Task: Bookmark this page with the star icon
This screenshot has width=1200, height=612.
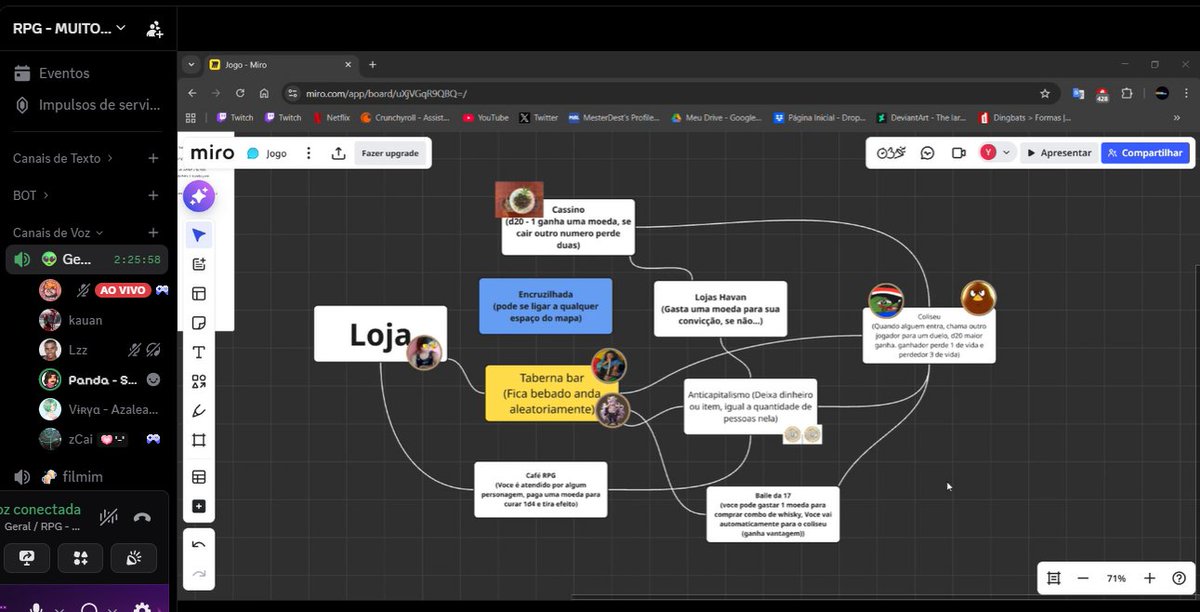Action: (1045, 93)
